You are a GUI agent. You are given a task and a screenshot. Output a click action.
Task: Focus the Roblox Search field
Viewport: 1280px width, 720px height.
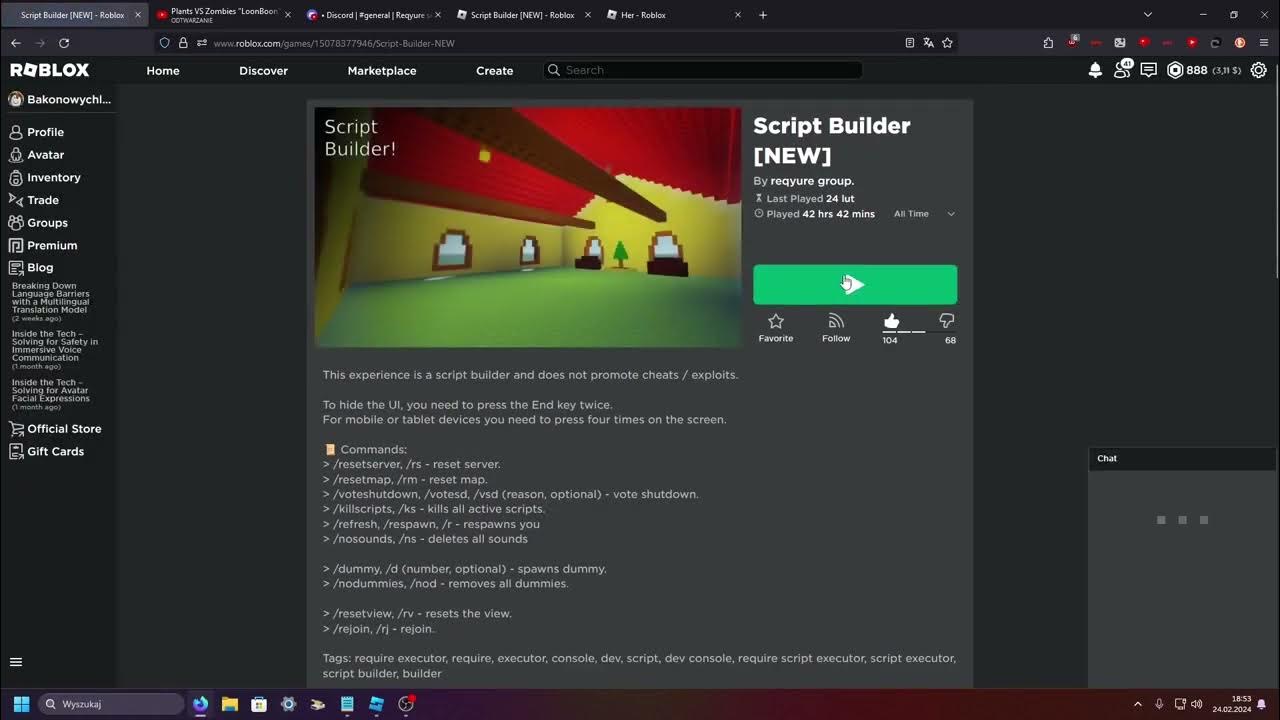point(703,70)
